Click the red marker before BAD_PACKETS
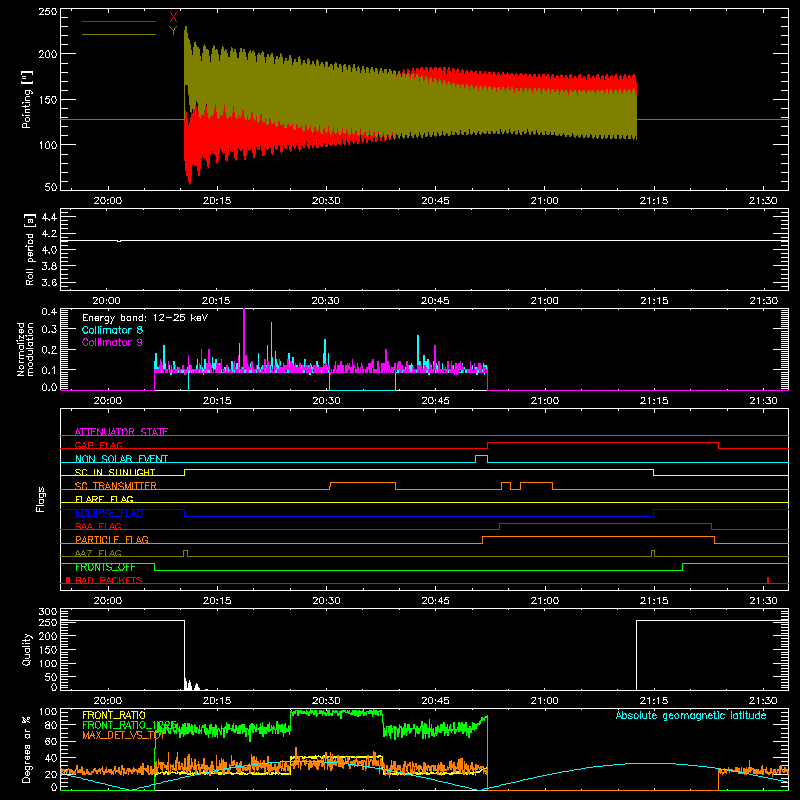This screenshot has width=800, height=800. [x=68, y=580]
